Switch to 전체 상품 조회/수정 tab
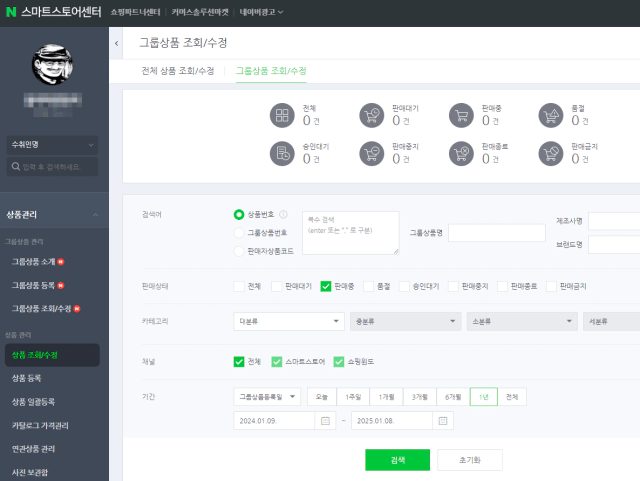The width and height of the screenshot is (640, 481). [x=178, y=71]
